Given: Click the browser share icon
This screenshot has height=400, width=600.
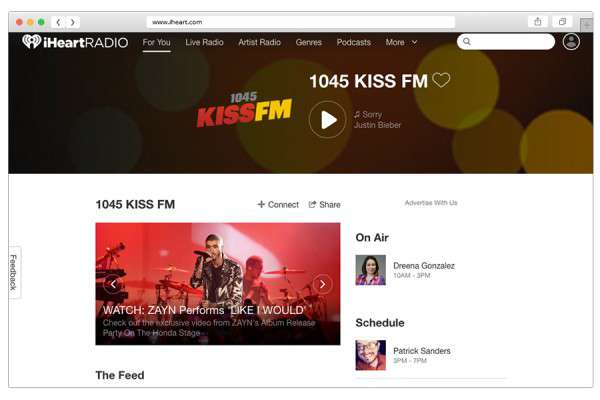Looking at the screenshot, I should click(538, 22).
